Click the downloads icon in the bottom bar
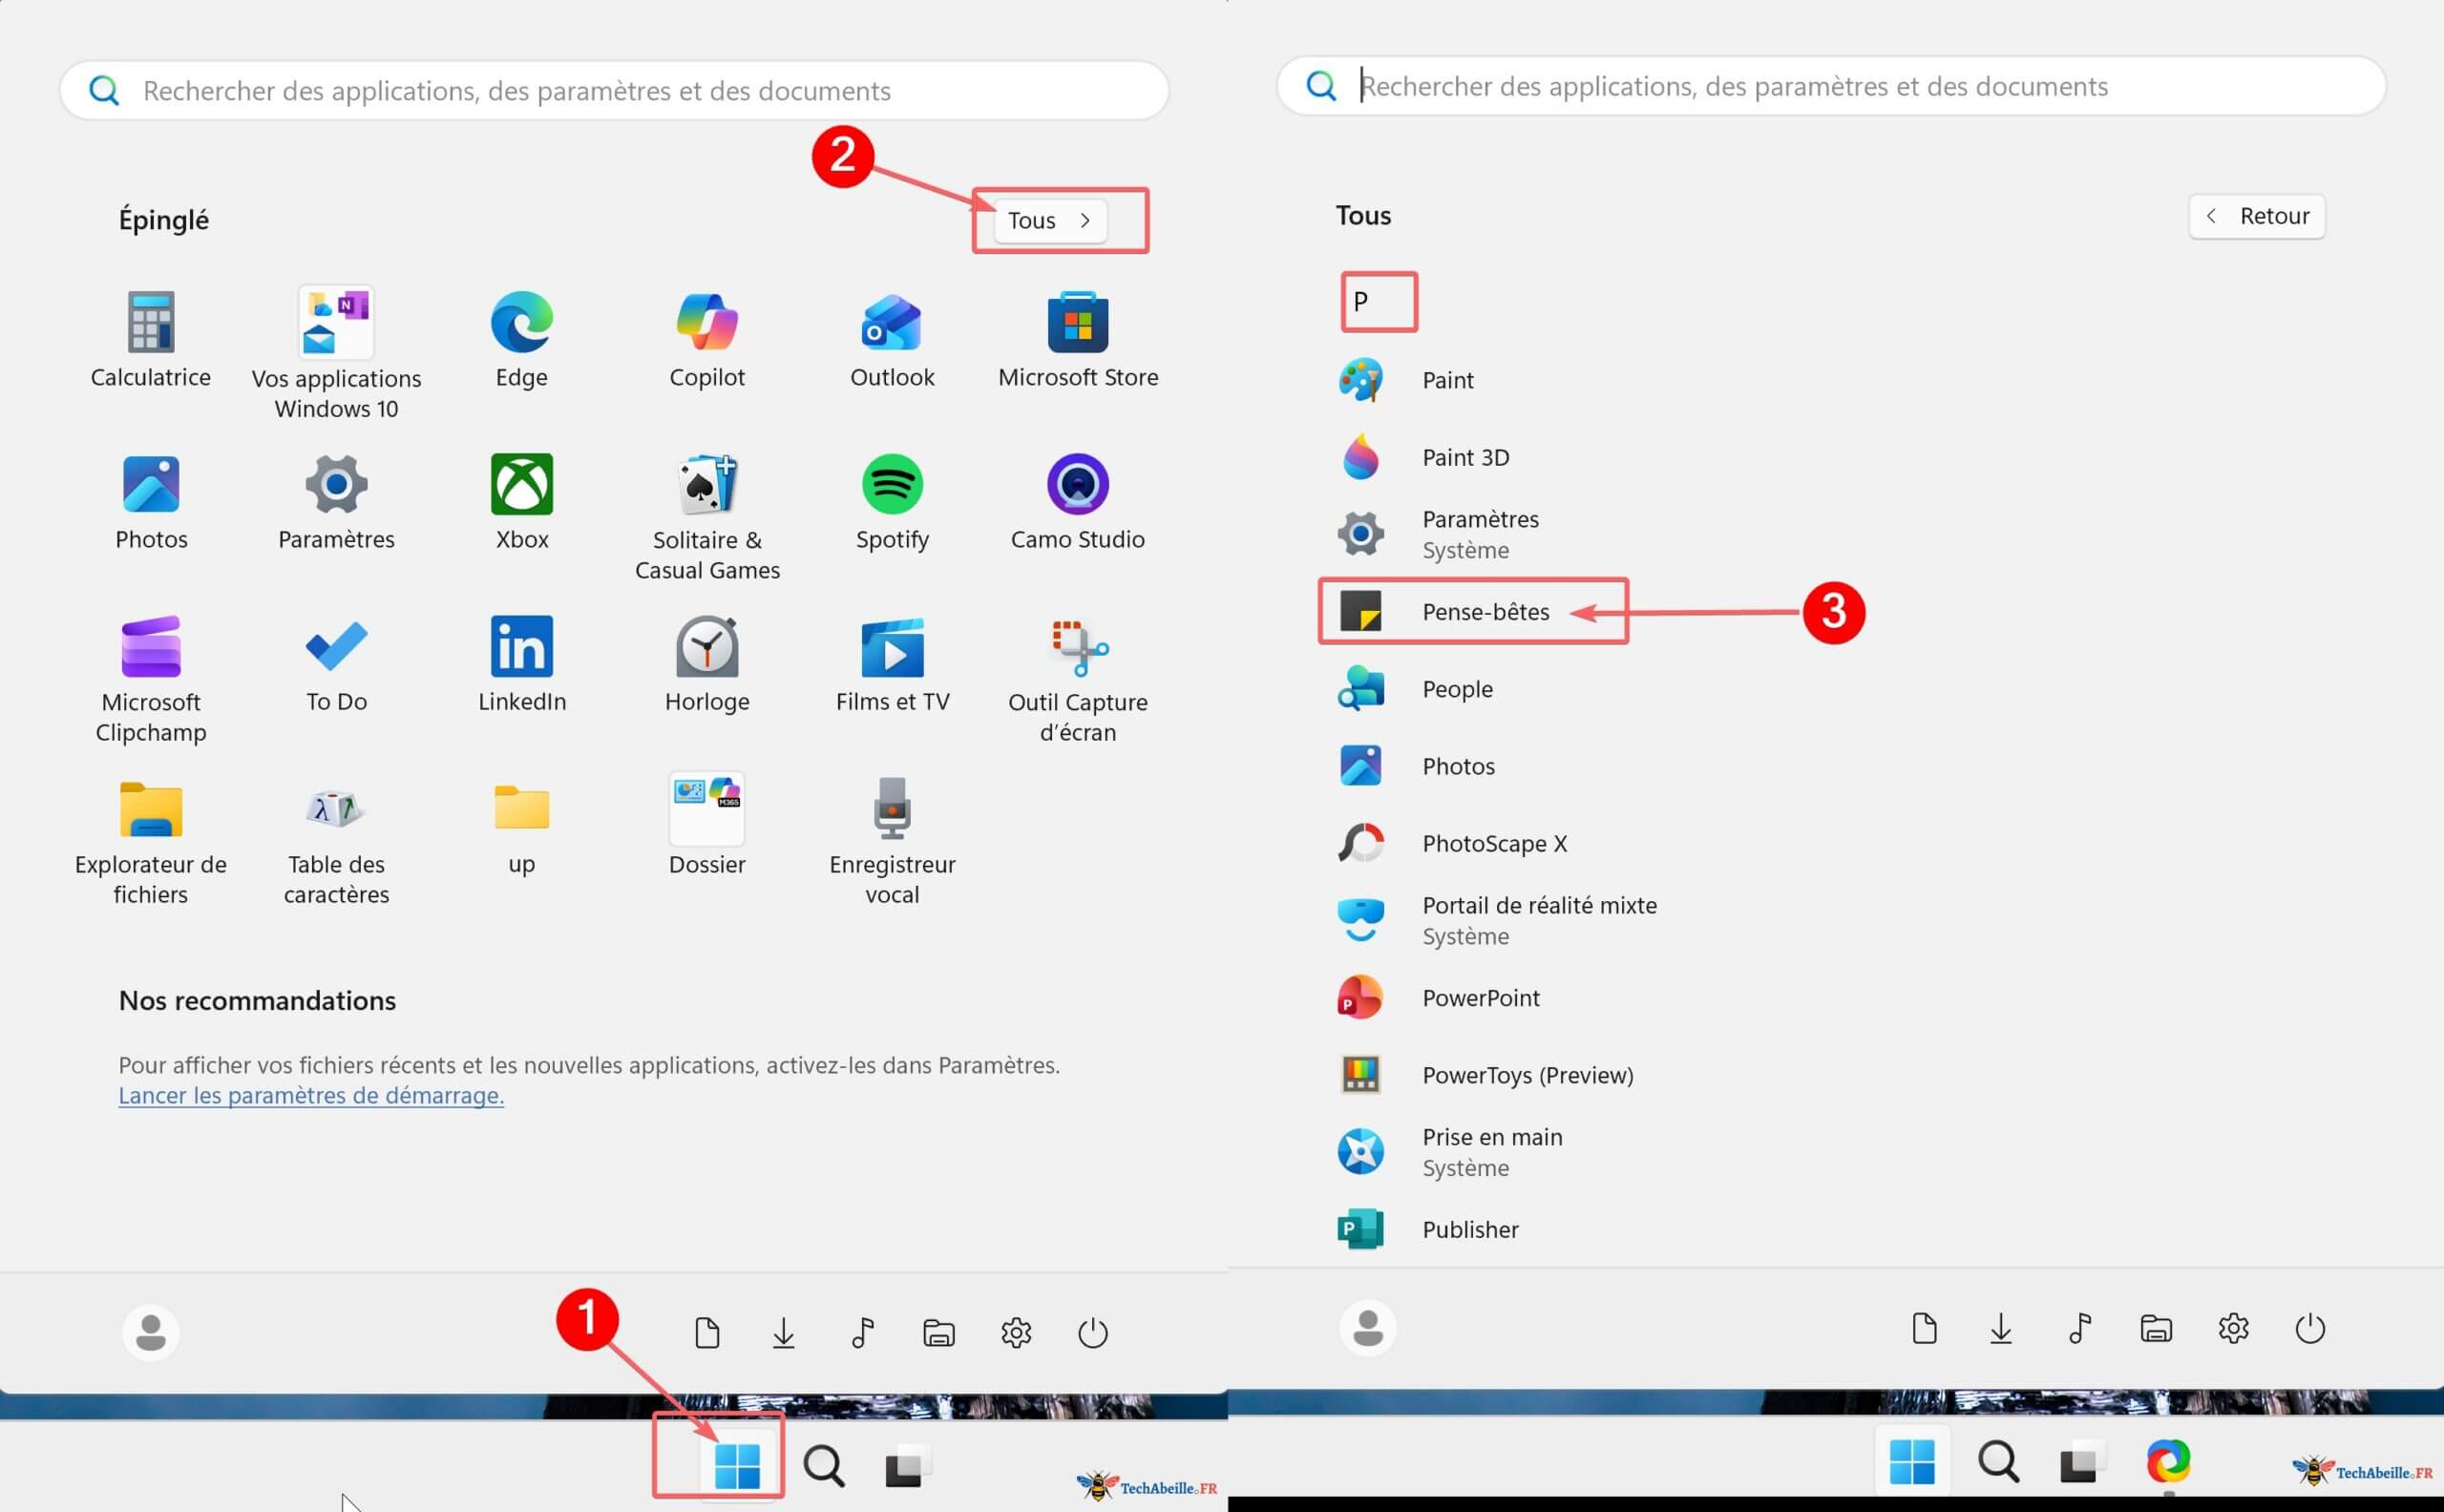The height and width of the screenshot is (1512, 2444). 784,1332
